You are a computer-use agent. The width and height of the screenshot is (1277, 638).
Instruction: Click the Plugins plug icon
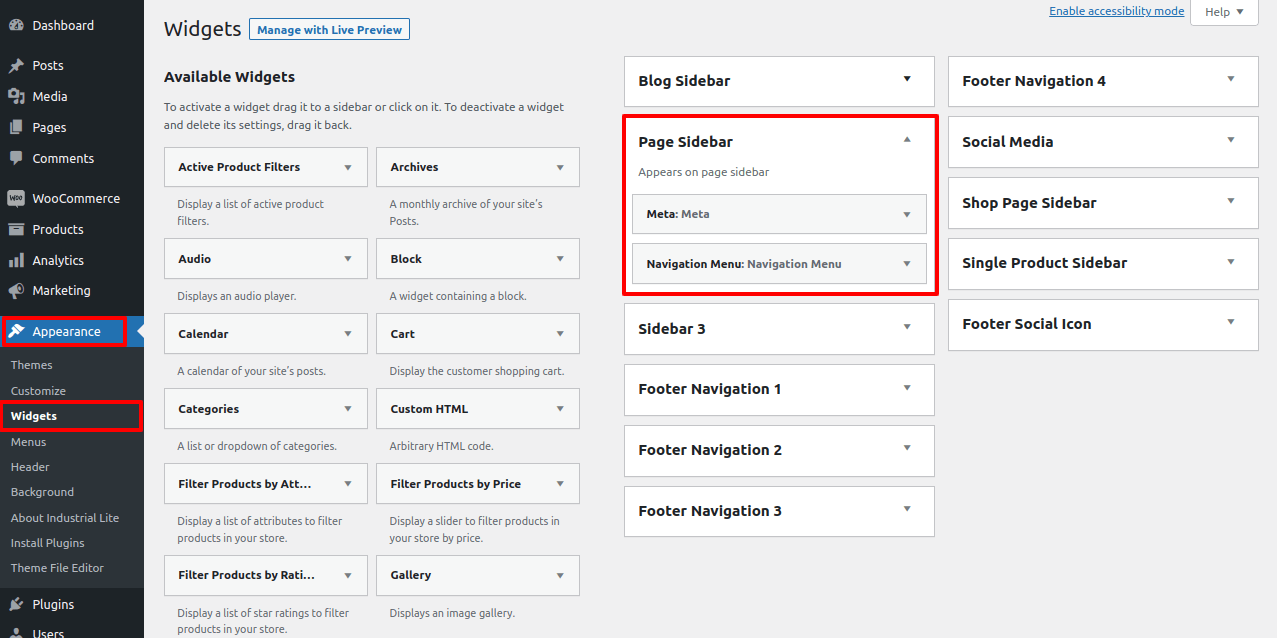(16, 605)
